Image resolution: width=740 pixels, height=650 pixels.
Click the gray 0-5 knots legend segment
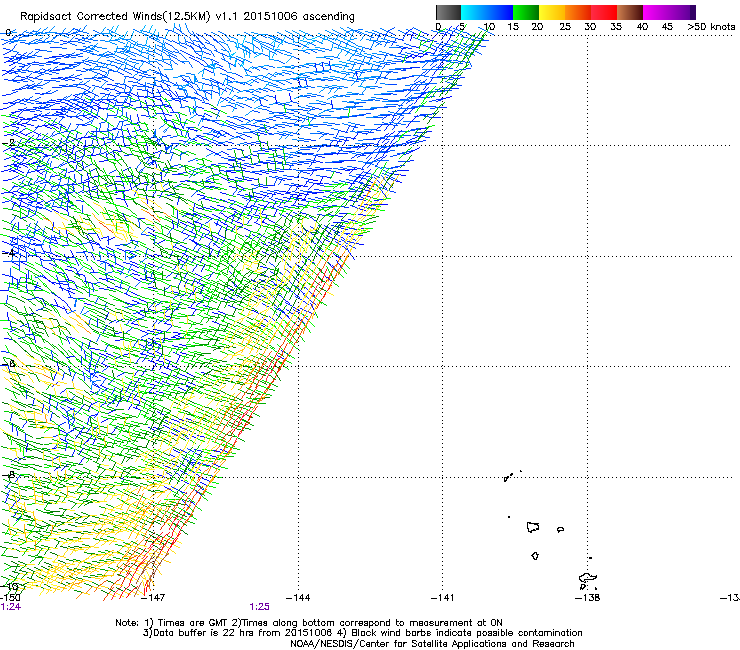coord(448,12)
